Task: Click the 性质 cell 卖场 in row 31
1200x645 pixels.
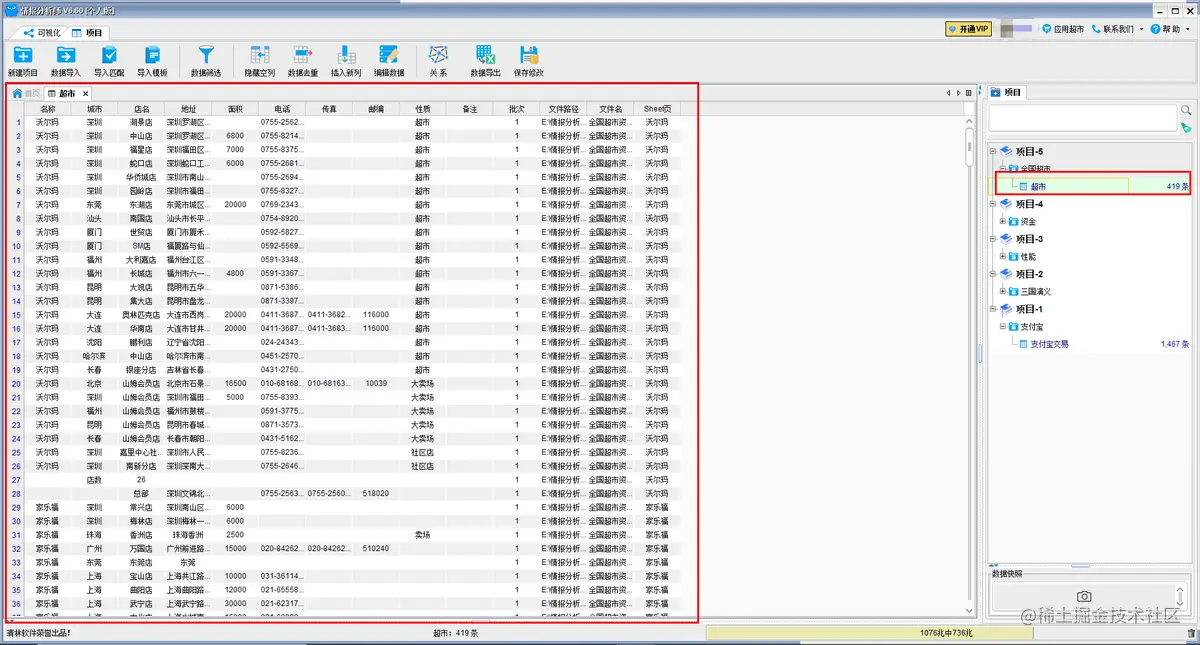Action: 423,535
